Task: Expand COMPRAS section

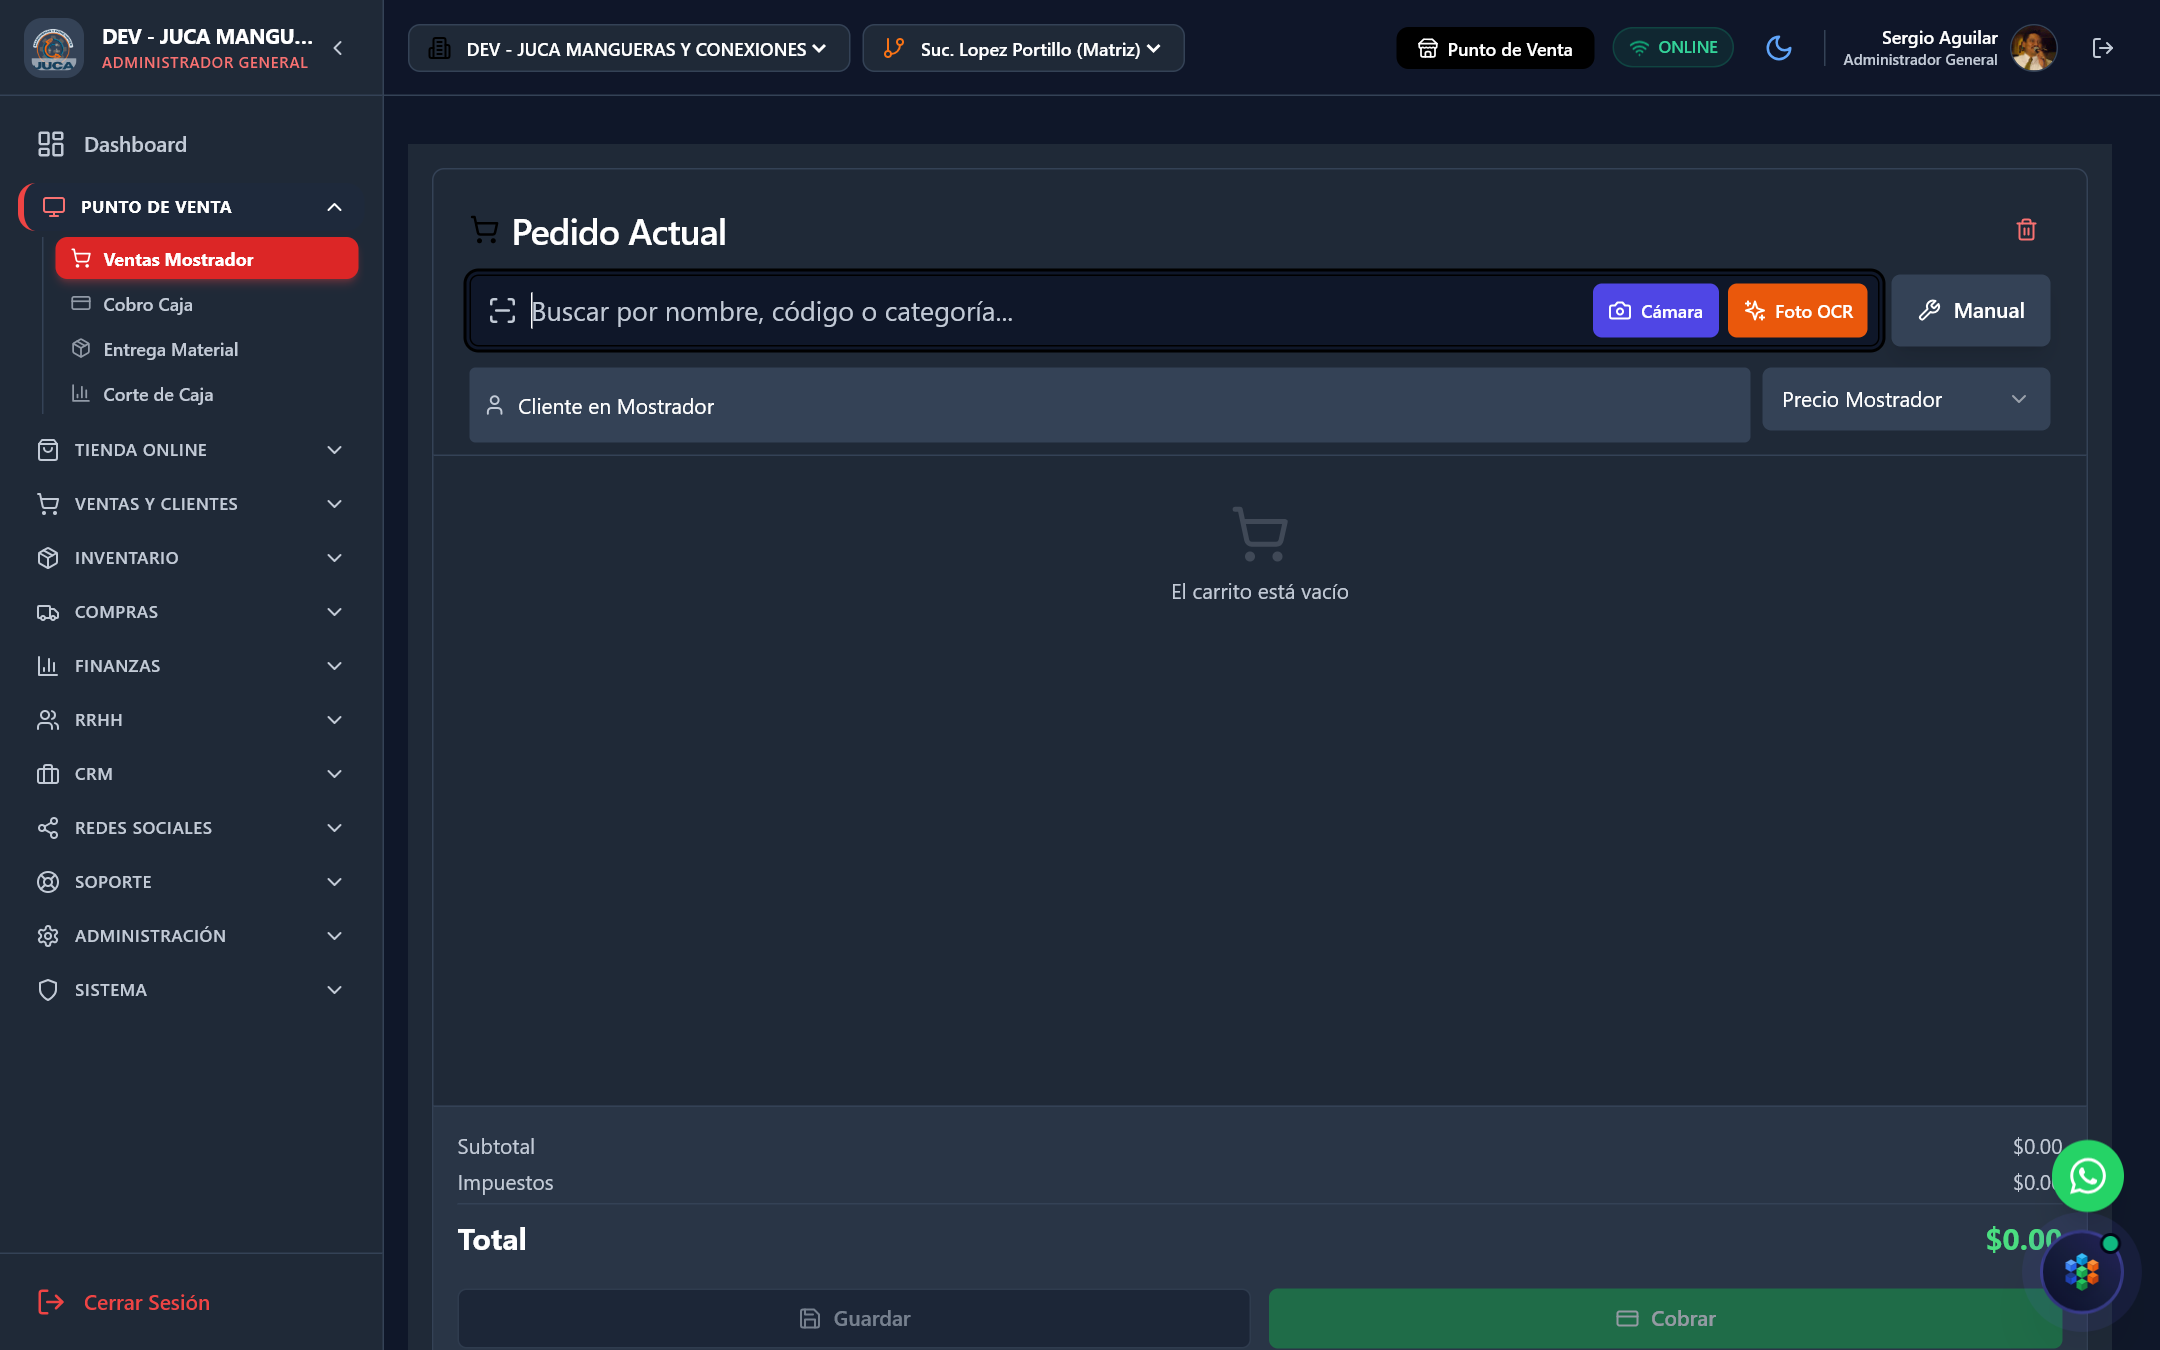Action: [190, 612]
